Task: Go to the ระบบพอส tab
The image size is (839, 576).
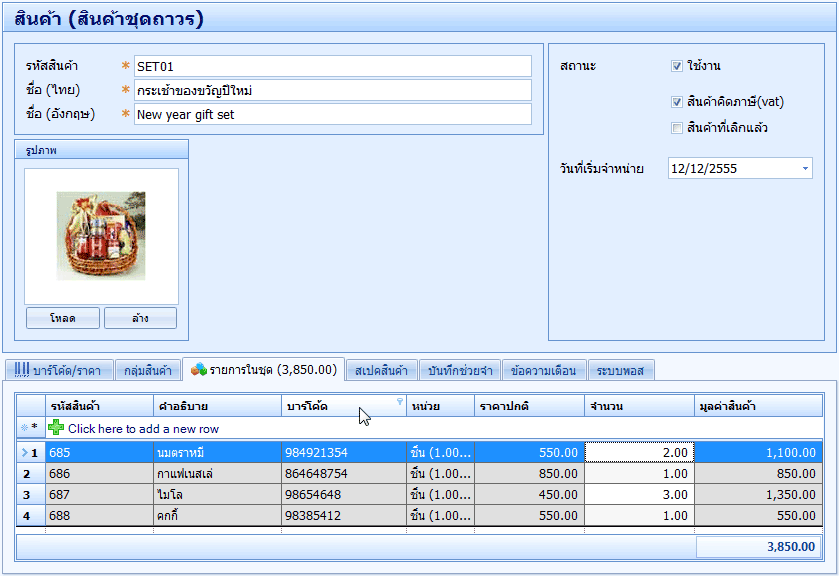Action: [x=621, y=371]
